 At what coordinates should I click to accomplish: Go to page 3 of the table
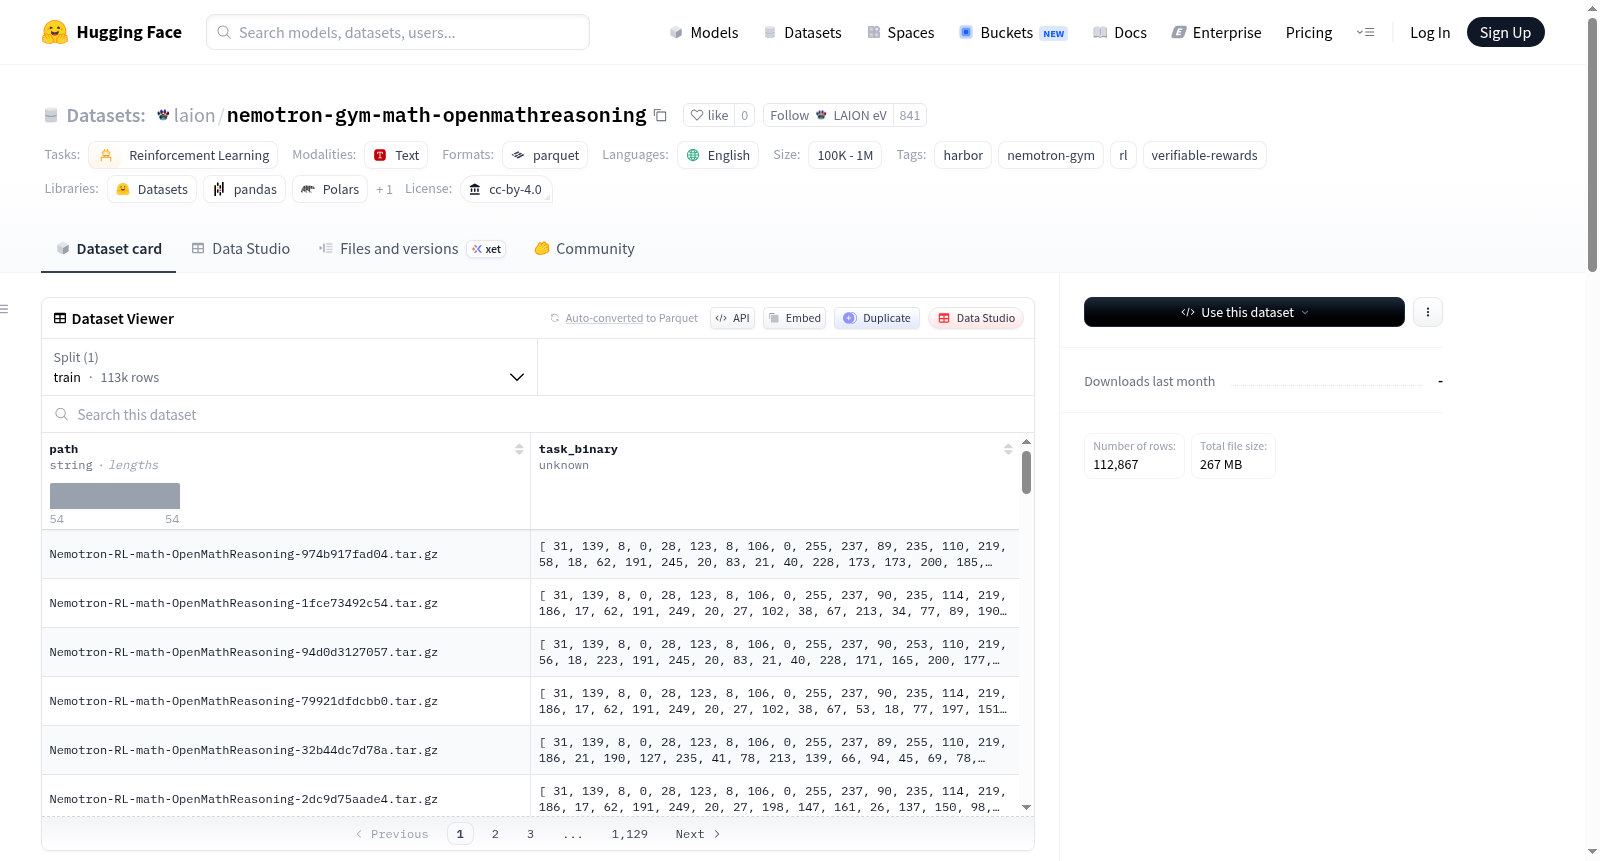530,834
